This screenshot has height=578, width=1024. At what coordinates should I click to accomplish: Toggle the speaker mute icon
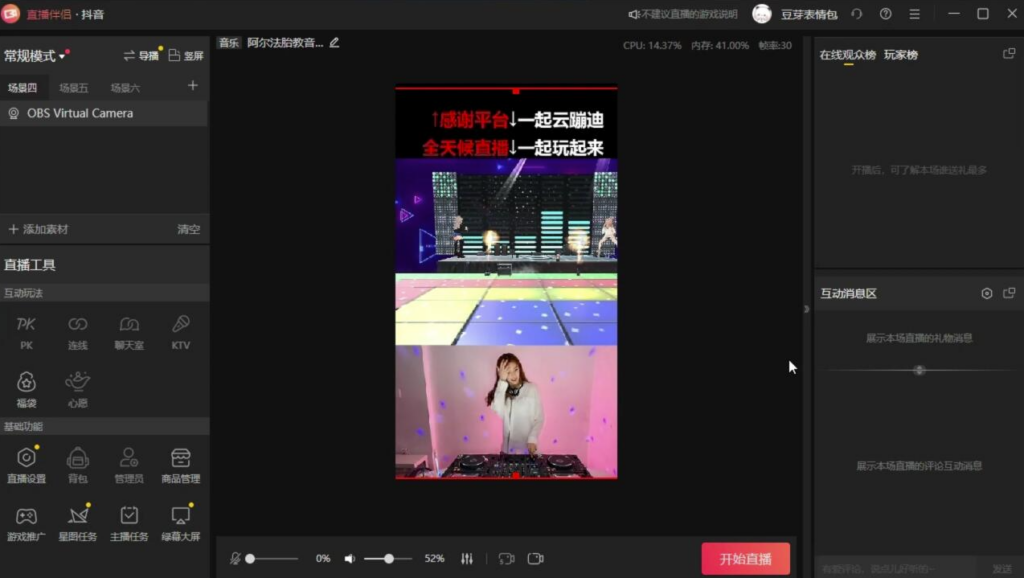[350, 558]
